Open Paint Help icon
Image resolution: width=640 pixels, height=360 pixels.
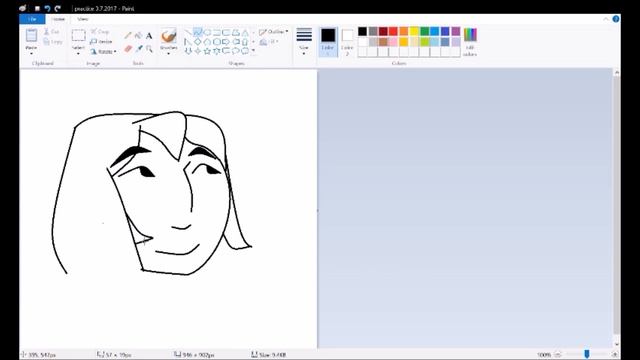click(x=616, y=19)
